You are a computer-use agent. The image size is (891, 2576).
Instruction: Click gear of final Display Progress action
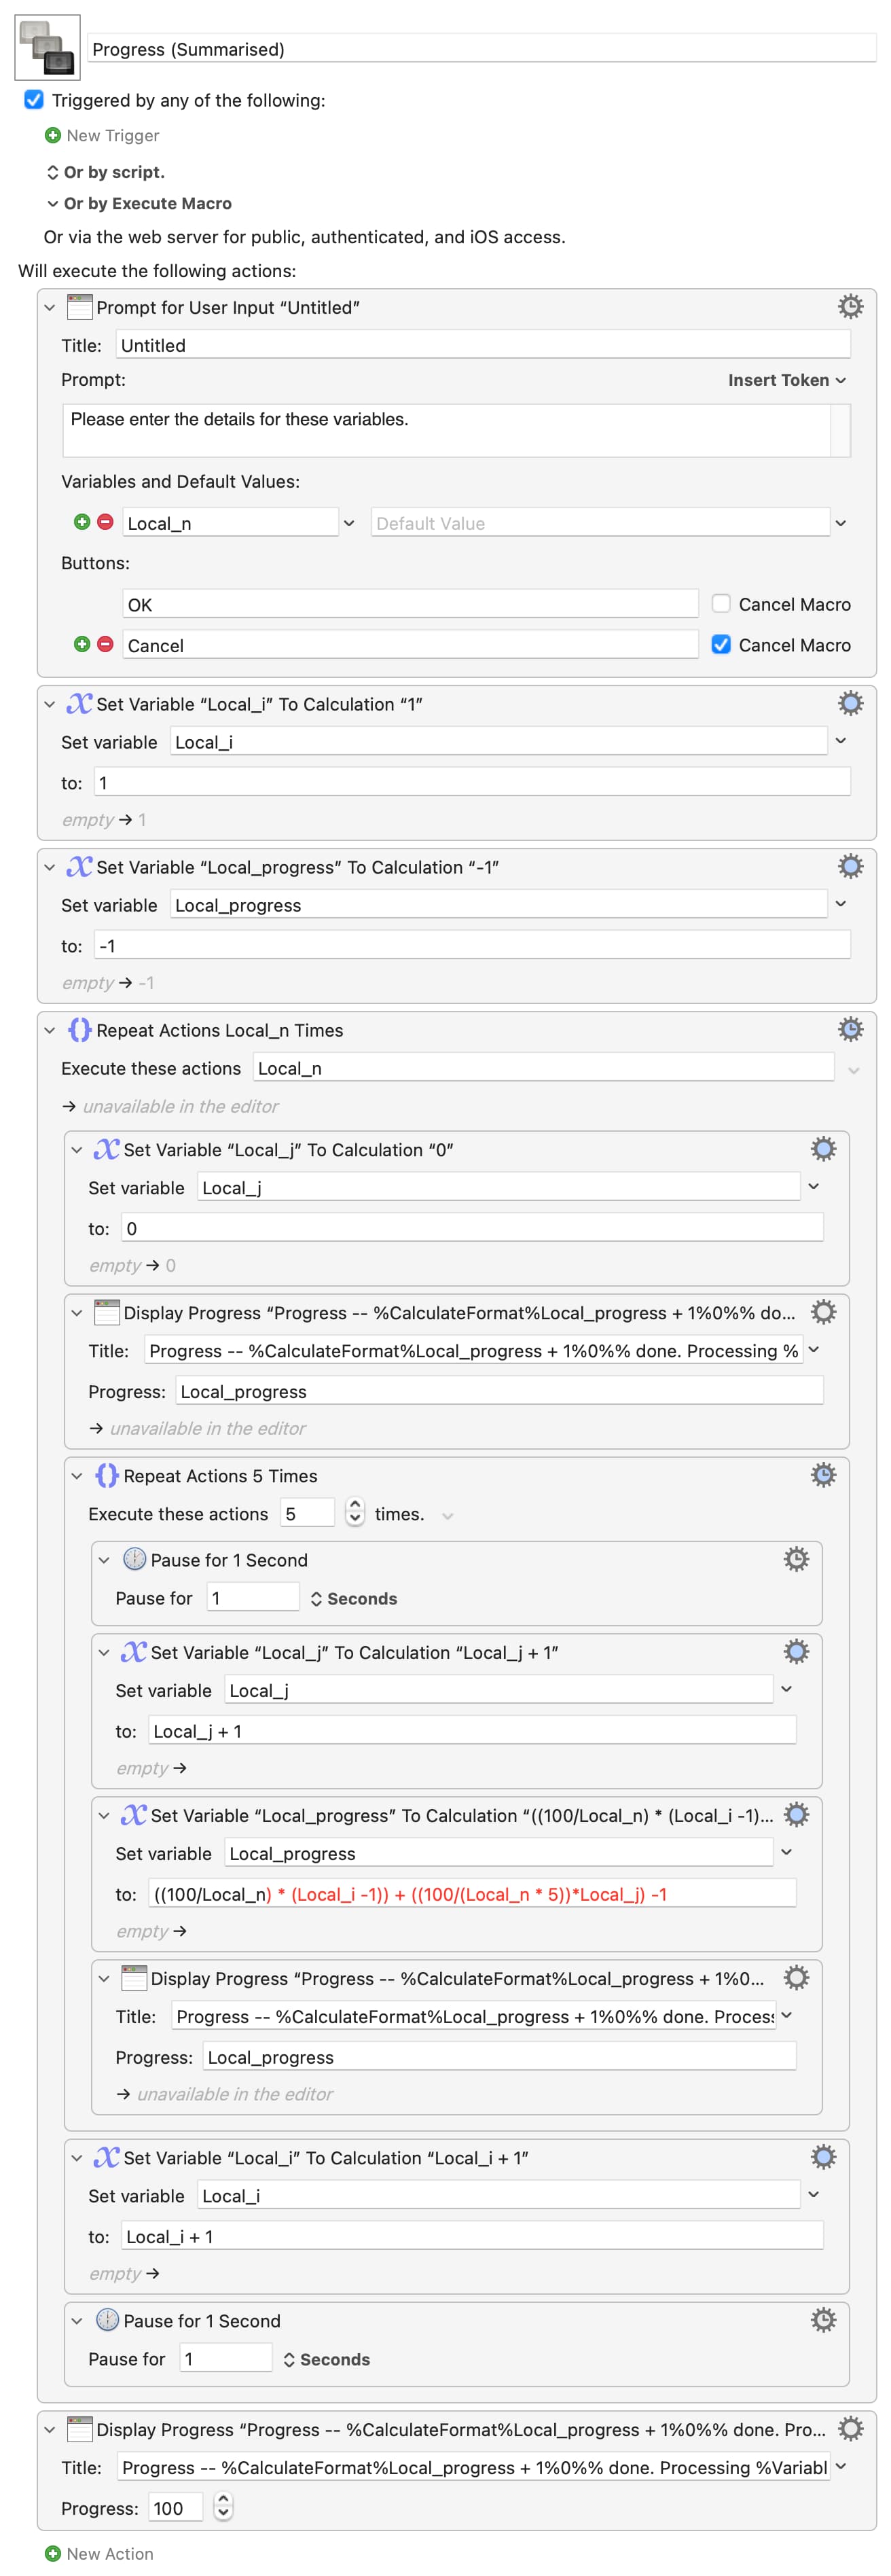coord(849,2428)
